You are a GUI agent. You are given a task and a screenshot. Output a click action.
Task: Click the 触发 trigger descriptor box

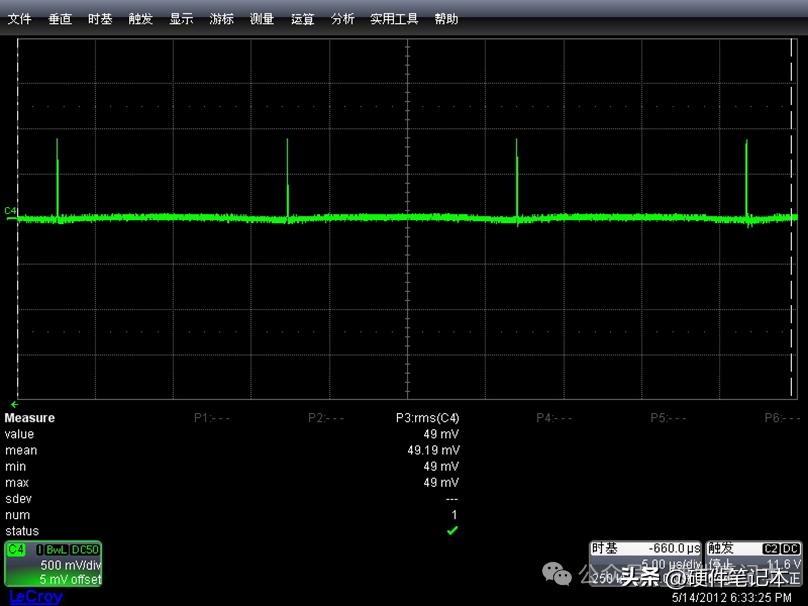point(754,563)
